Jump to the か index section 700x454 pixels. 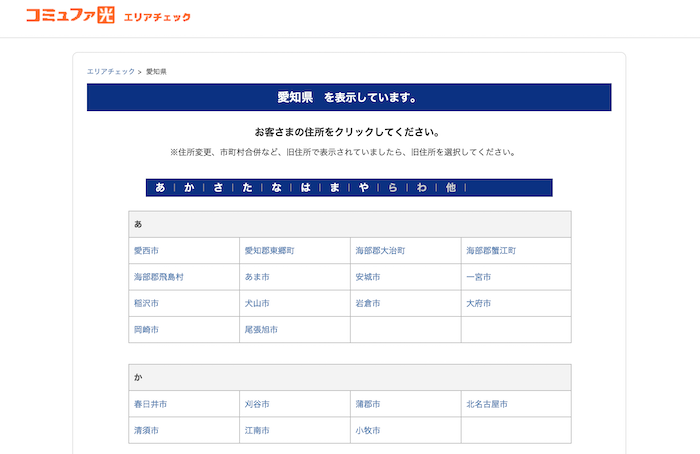pos(189,187)
